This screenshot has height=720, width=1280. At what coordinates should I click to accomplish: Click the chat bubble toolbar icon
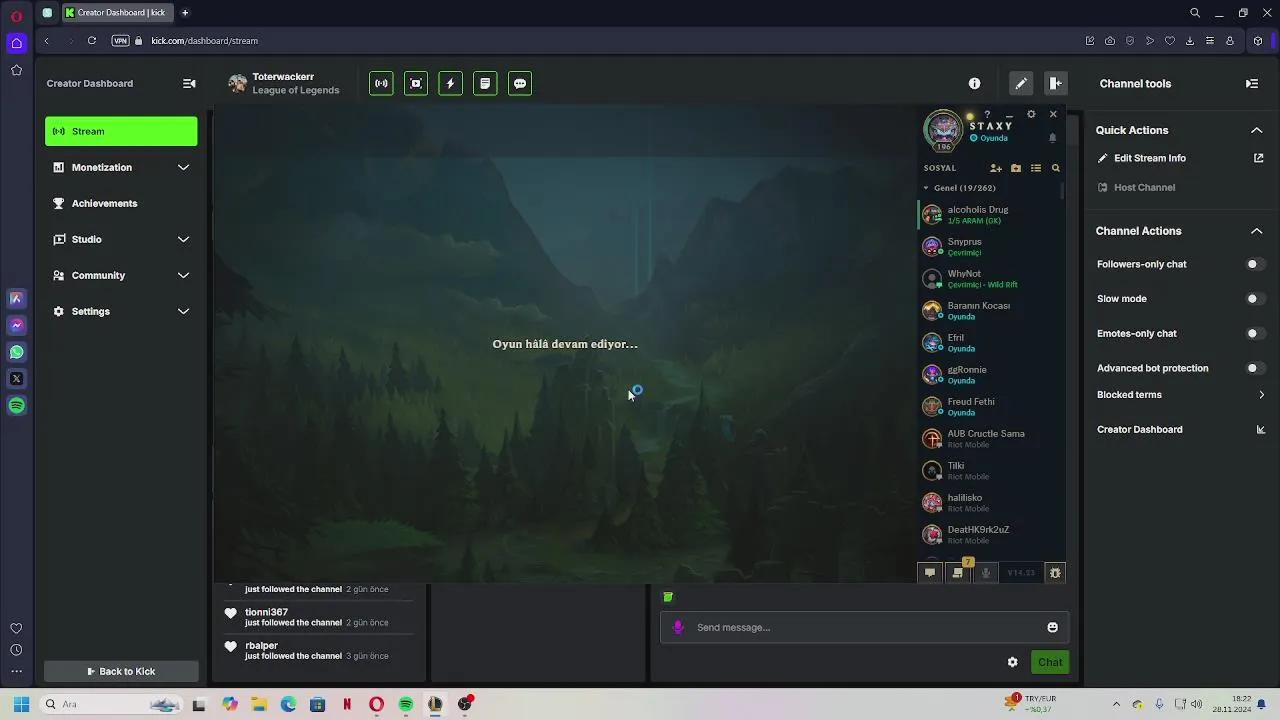520,84
